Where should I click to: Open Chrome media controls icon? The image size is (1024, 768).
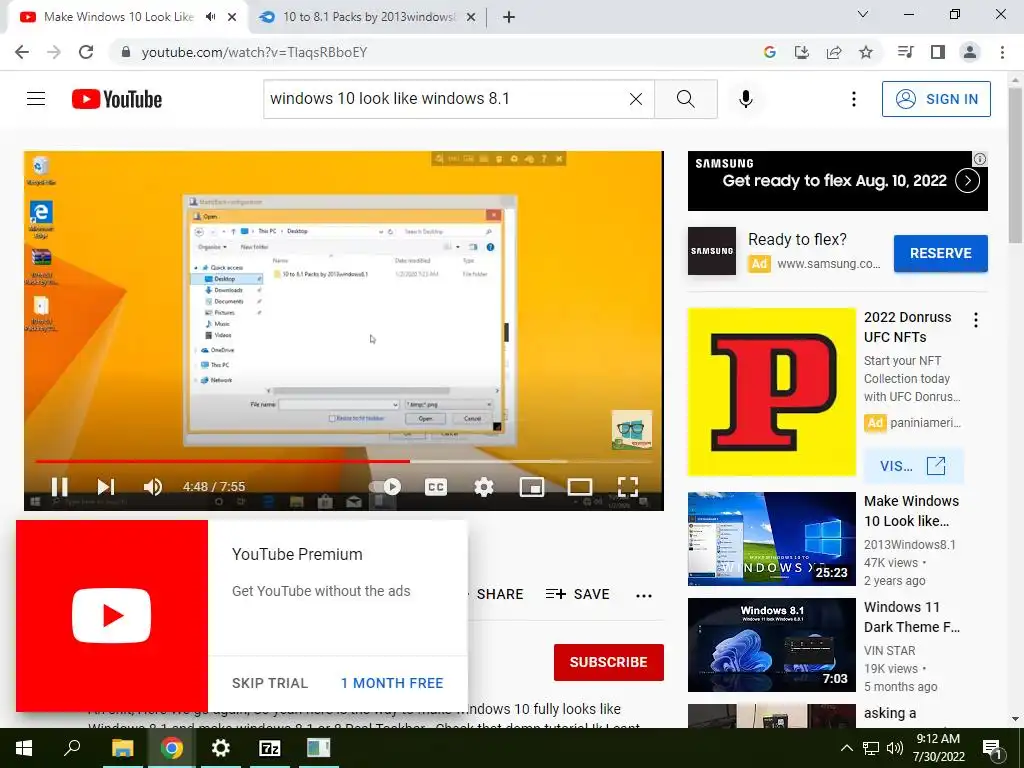[905, 52]
